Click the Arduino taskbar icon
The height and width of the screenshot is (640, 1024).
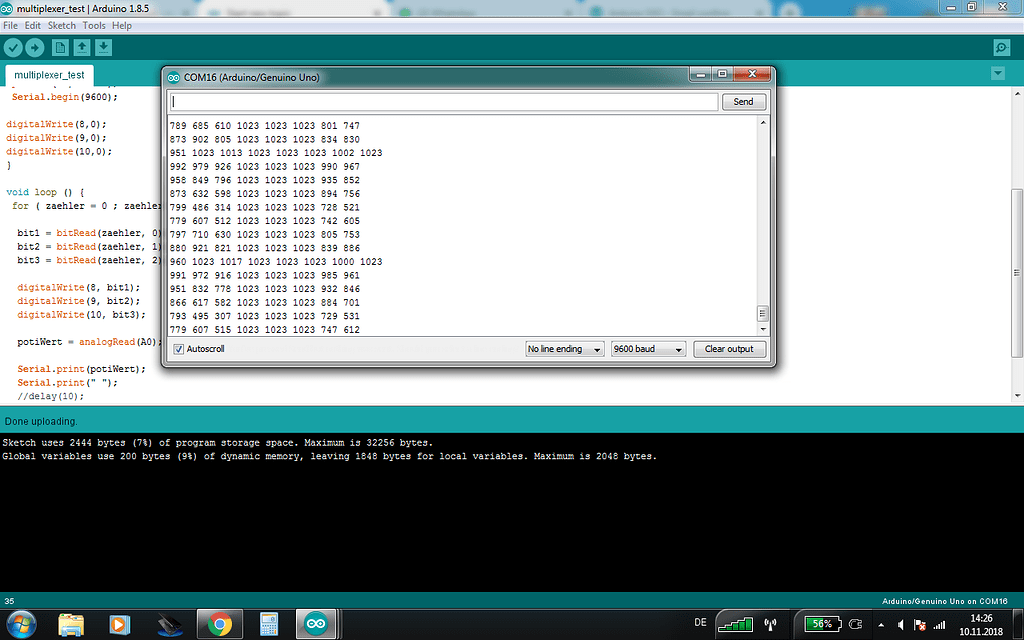coord(316,624)
